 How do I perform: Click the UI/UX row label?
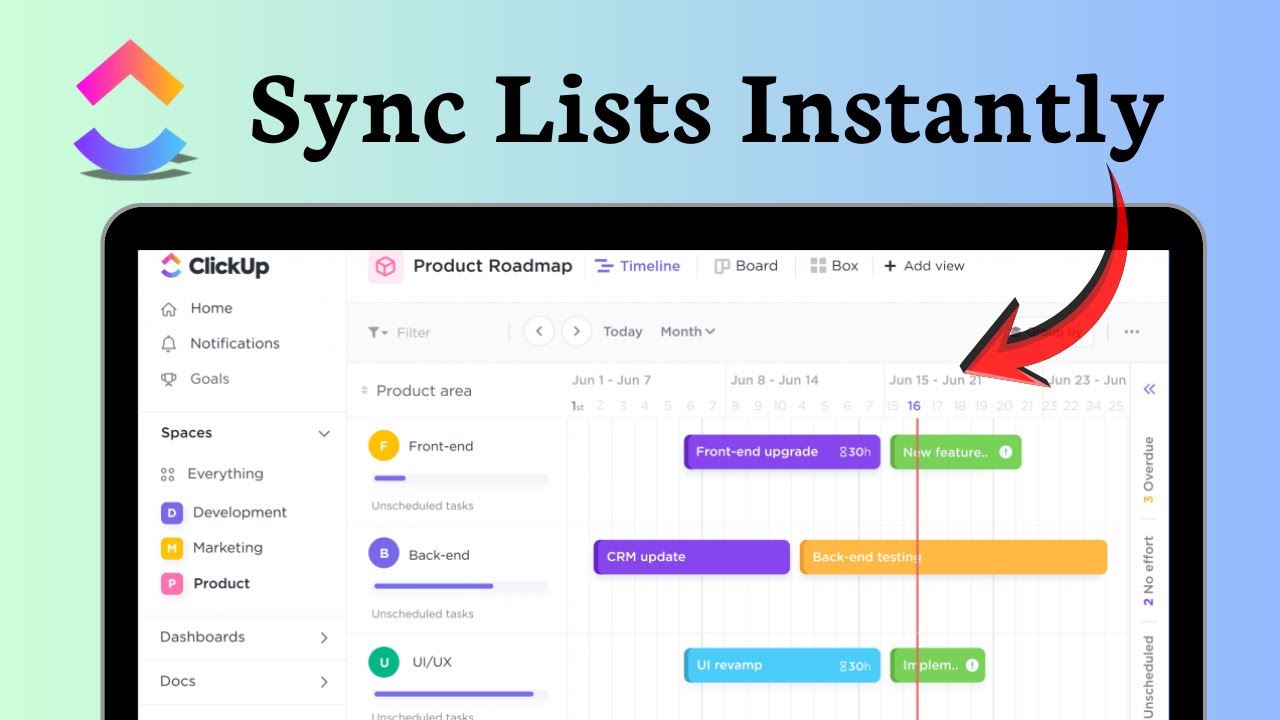(432, 663)
